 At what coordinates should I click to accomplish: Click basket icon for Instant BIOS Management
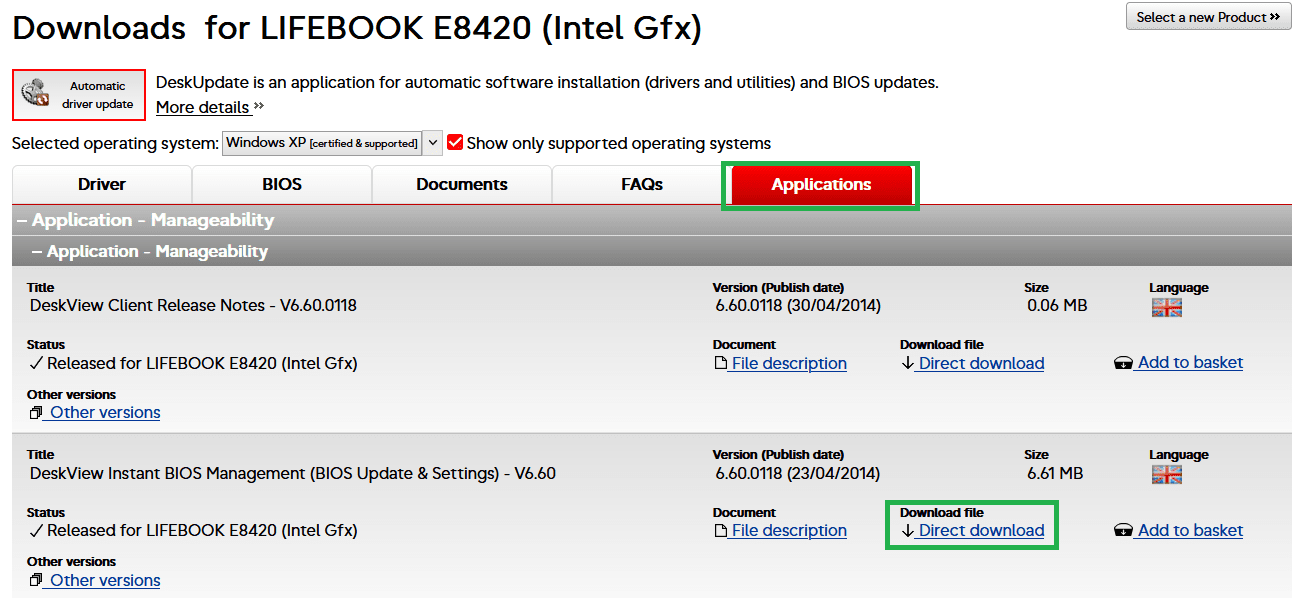[1122, 531]
